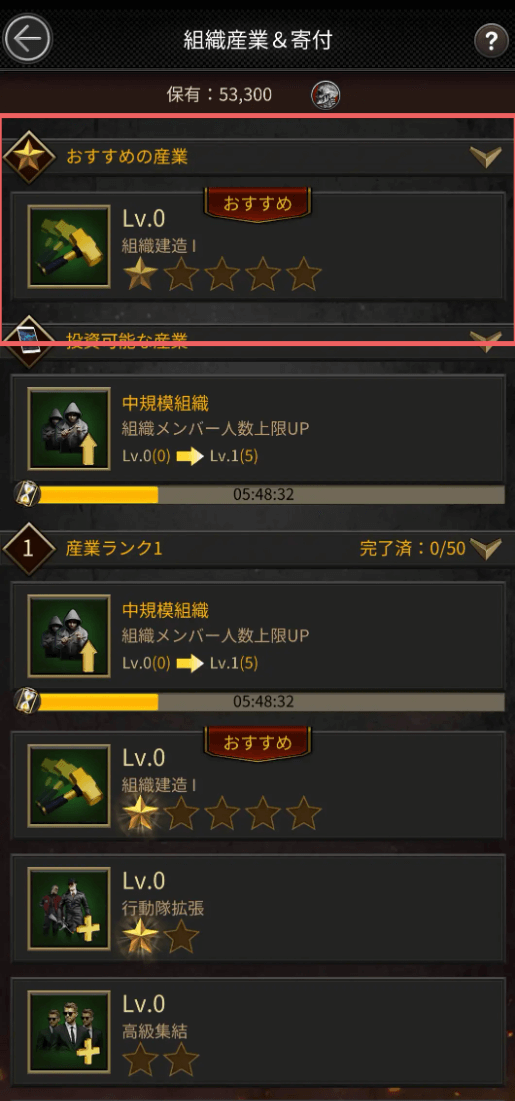Select the 高級集結 suited men icon

click(x=69, y=1031)
